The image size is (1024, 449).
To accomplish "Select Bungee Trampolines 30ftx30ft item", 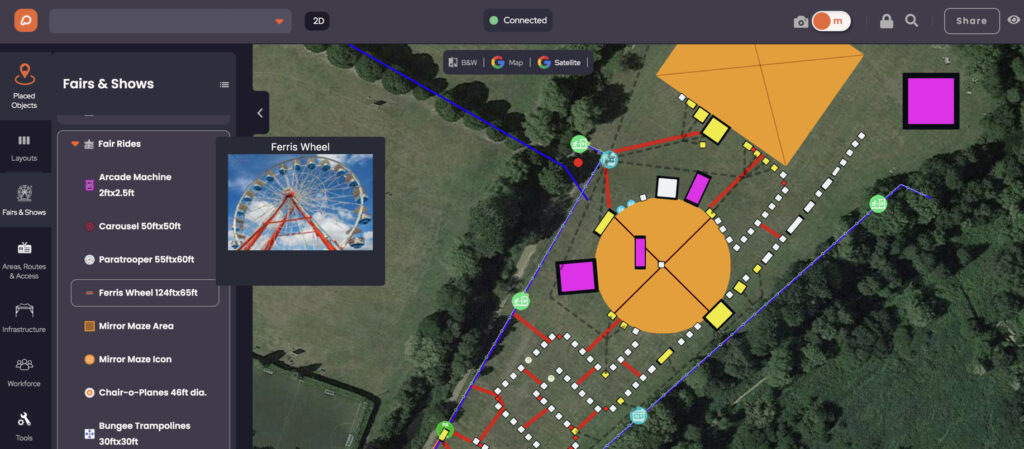I will point(144,433).
